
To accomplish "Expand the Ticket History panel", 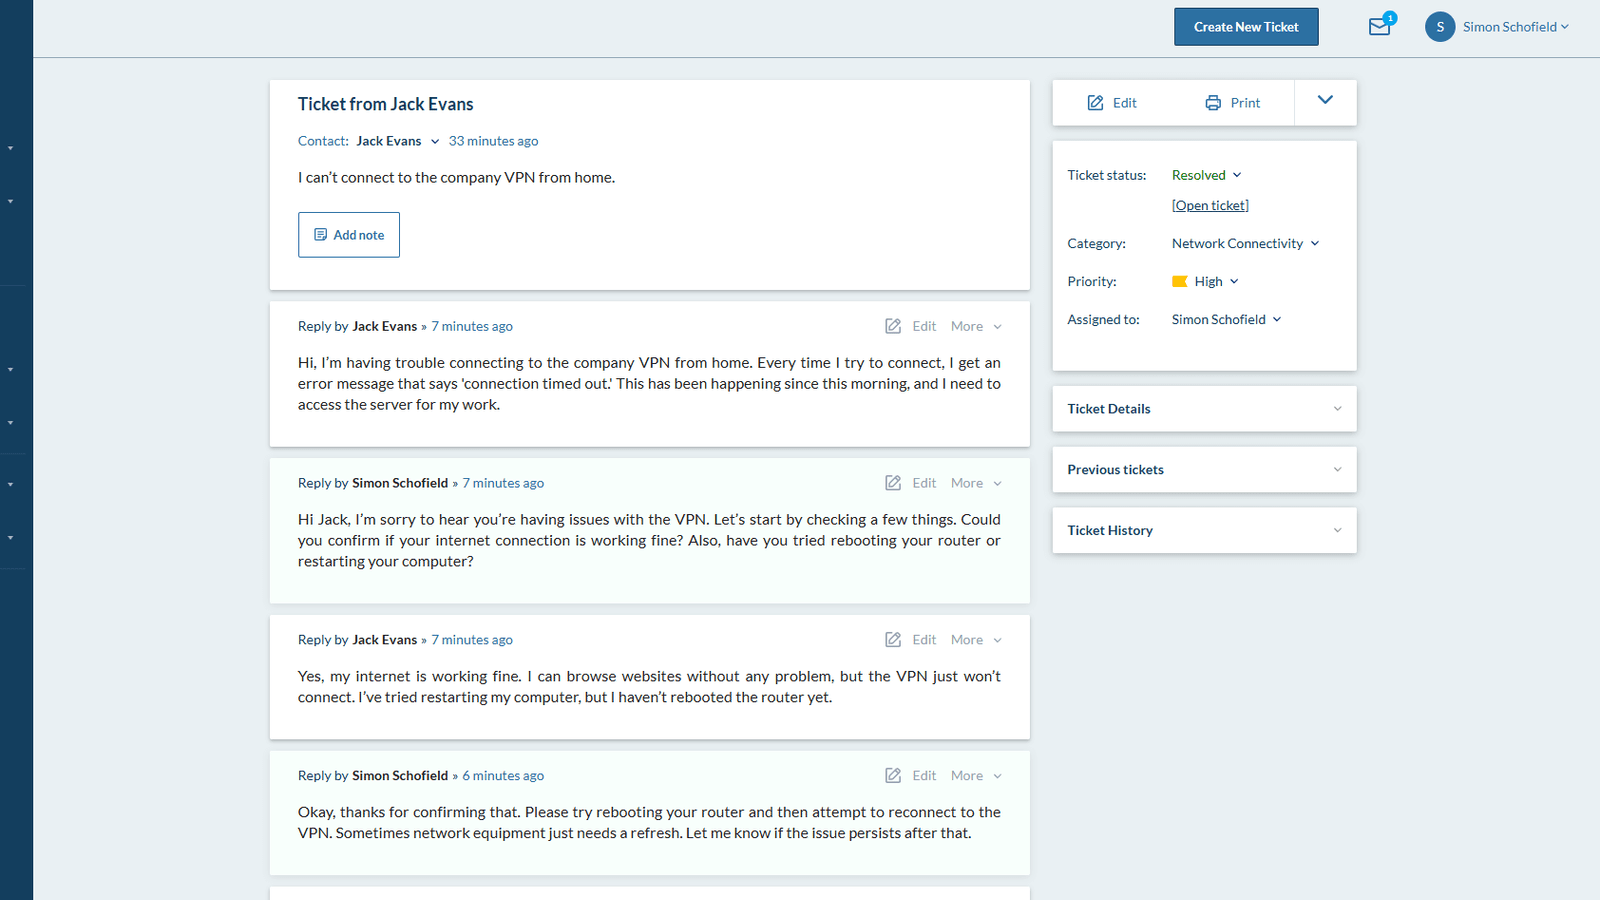I will (1204, 531).
